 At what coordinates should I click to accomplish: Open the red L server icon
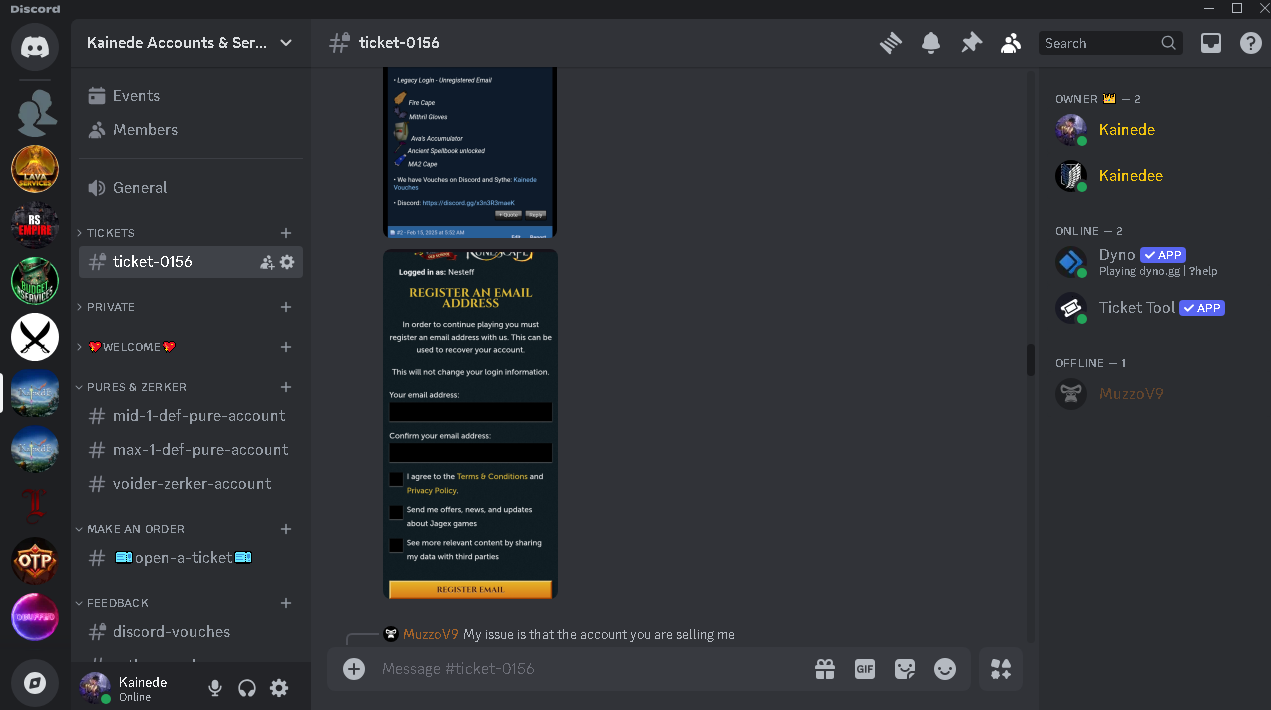coord(35,505)
